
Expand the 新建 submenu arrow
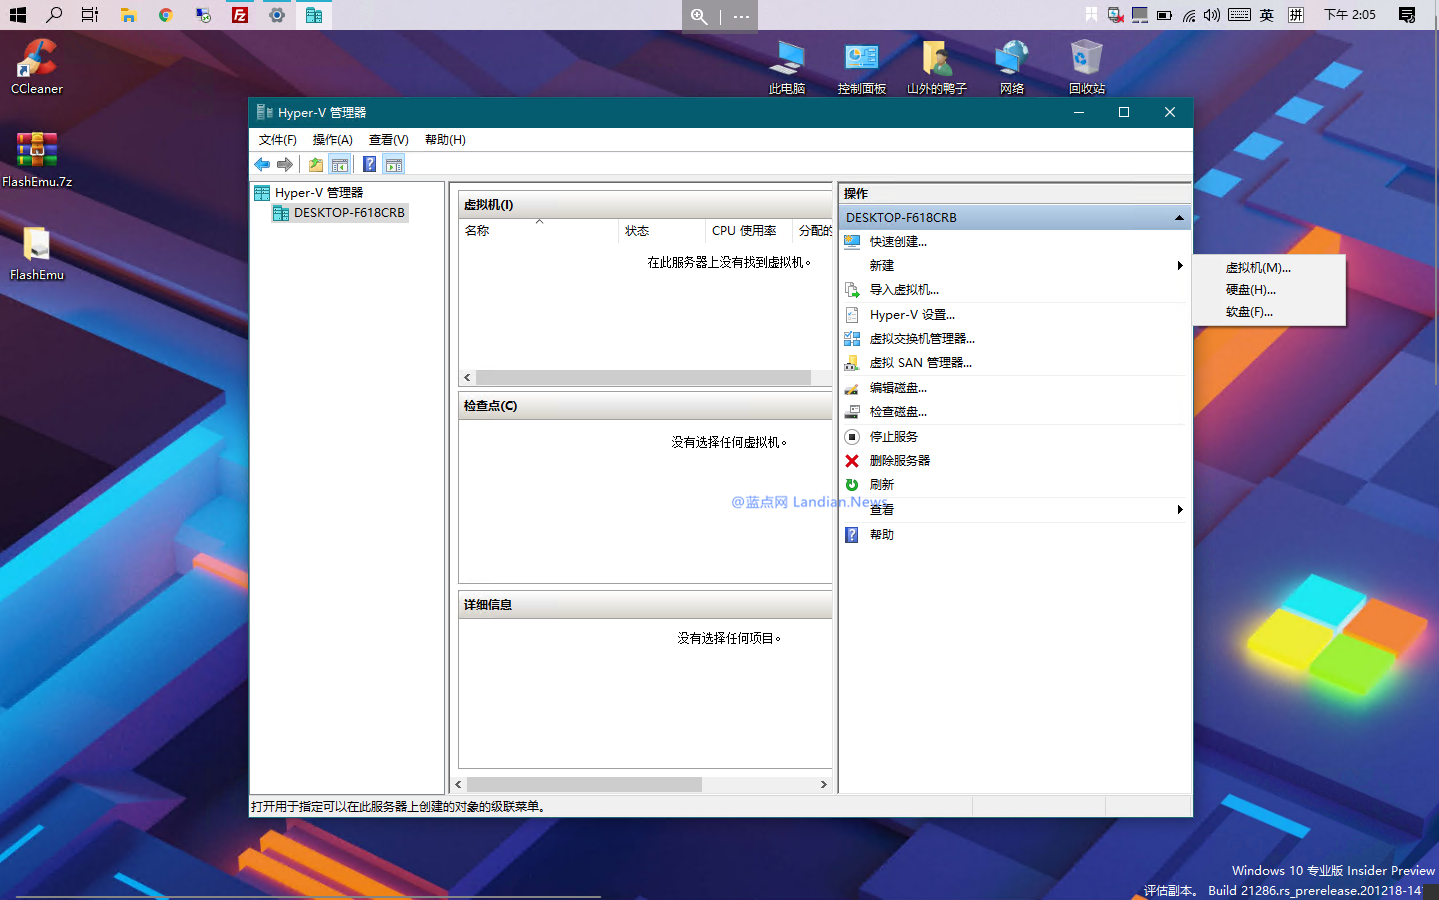point(1180,266)
